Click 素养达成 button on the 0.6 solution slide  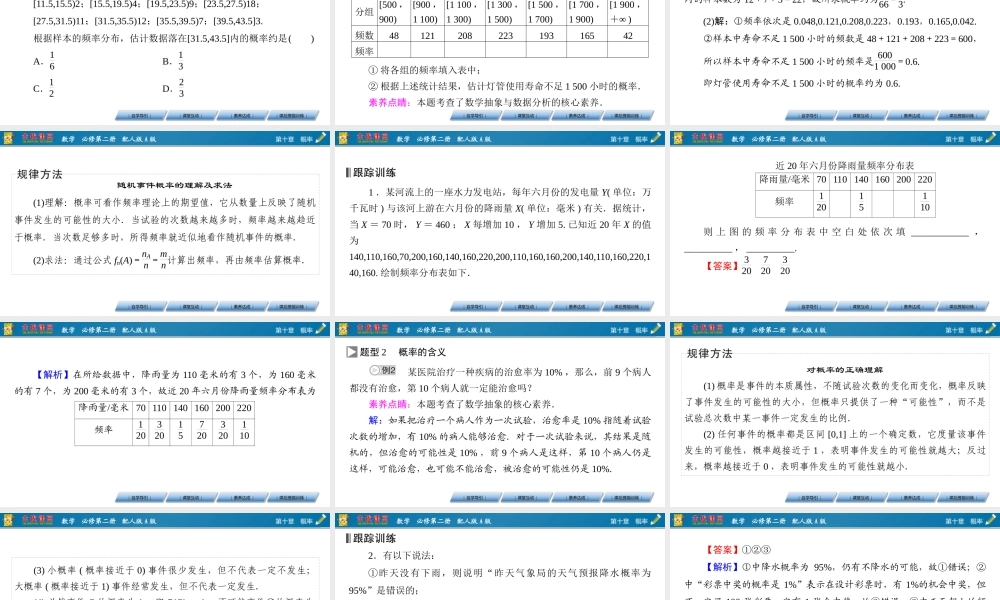point(911,116)
